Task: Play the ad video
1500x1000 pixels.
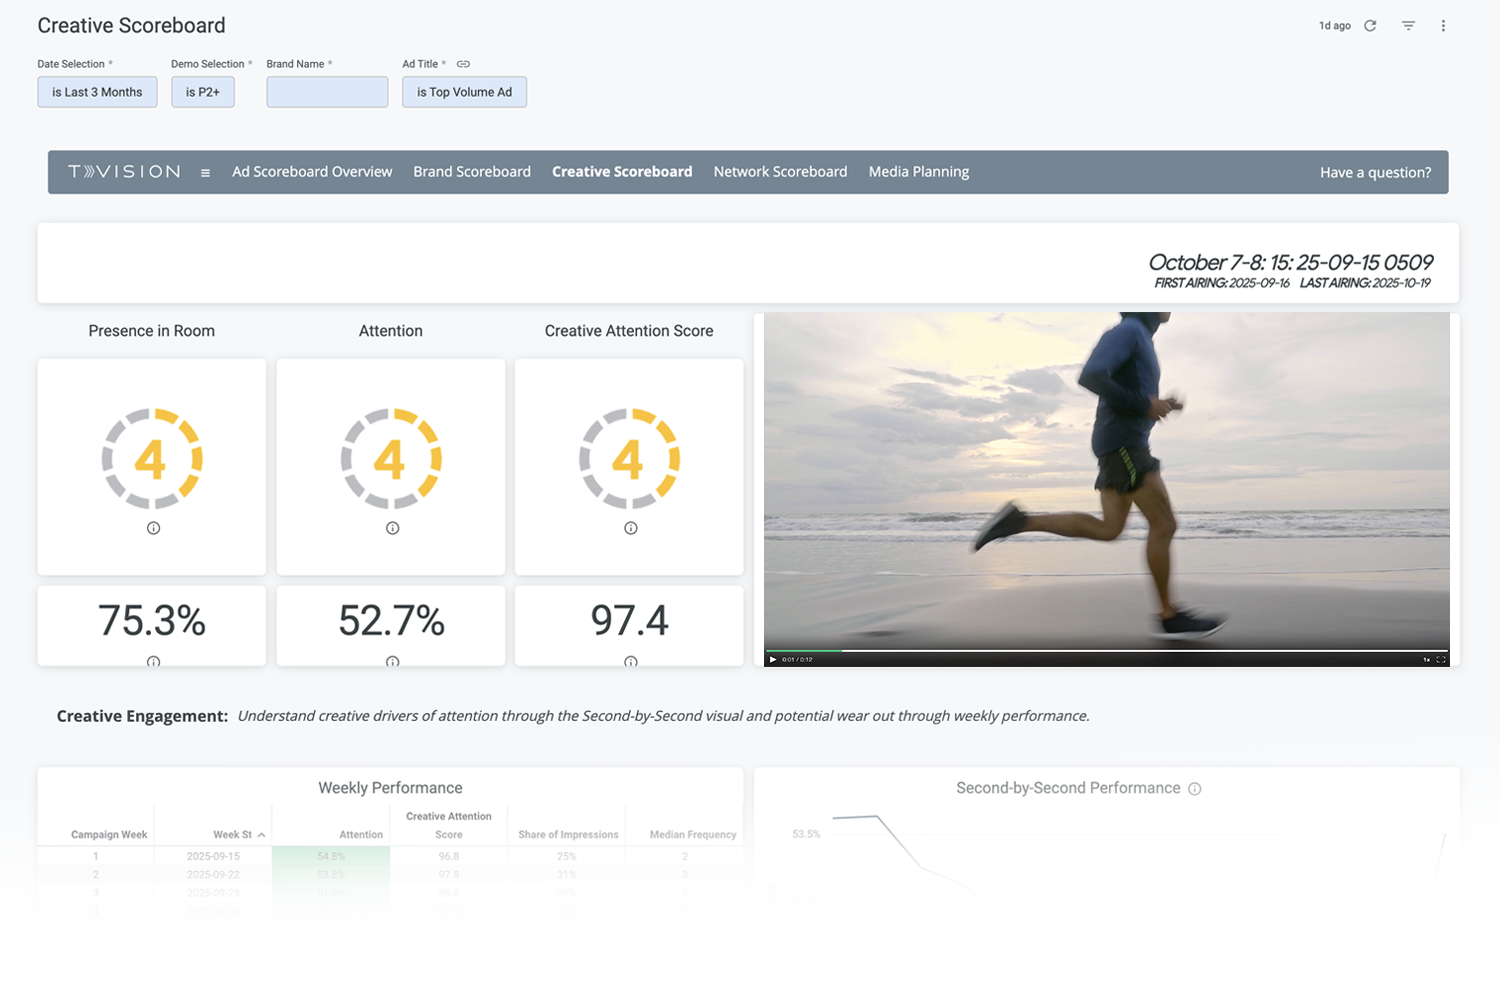Action: click(772, 660)
